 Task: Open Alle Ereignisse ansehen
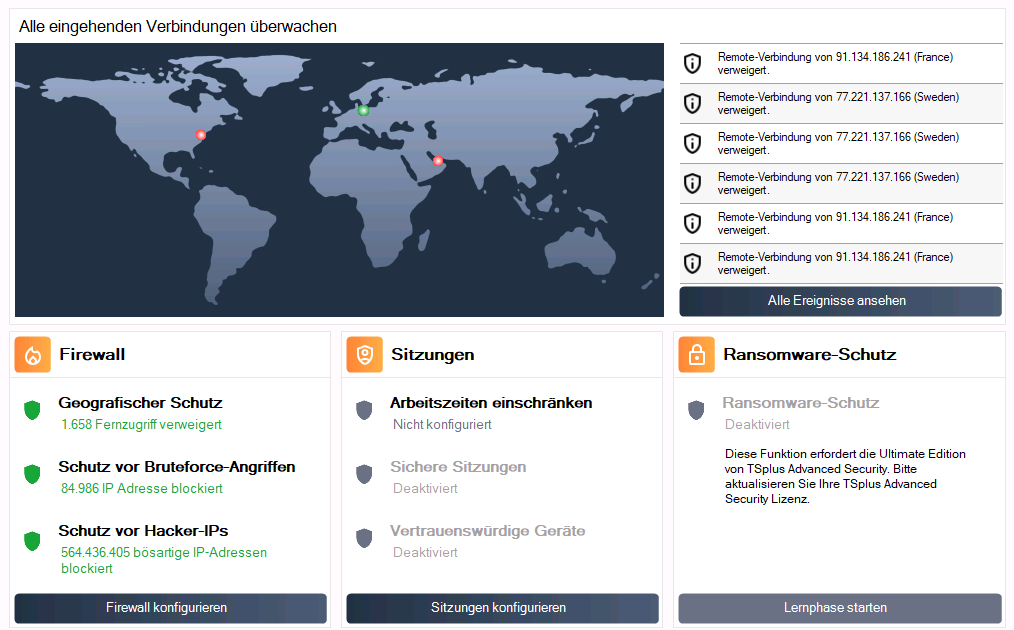tap(840, 301)
